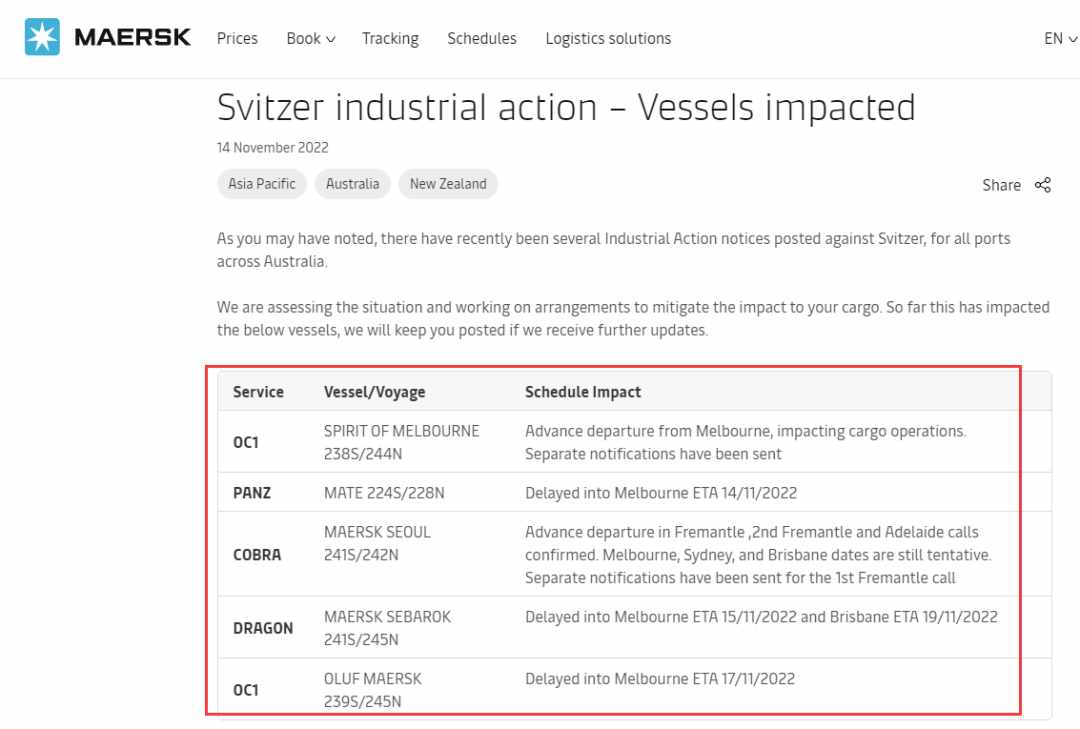Click the Brisbane ETA 19/11/2022 impact cell
Image resolution: width=1080 pixels, height=729 pixels.
[761, 617]
